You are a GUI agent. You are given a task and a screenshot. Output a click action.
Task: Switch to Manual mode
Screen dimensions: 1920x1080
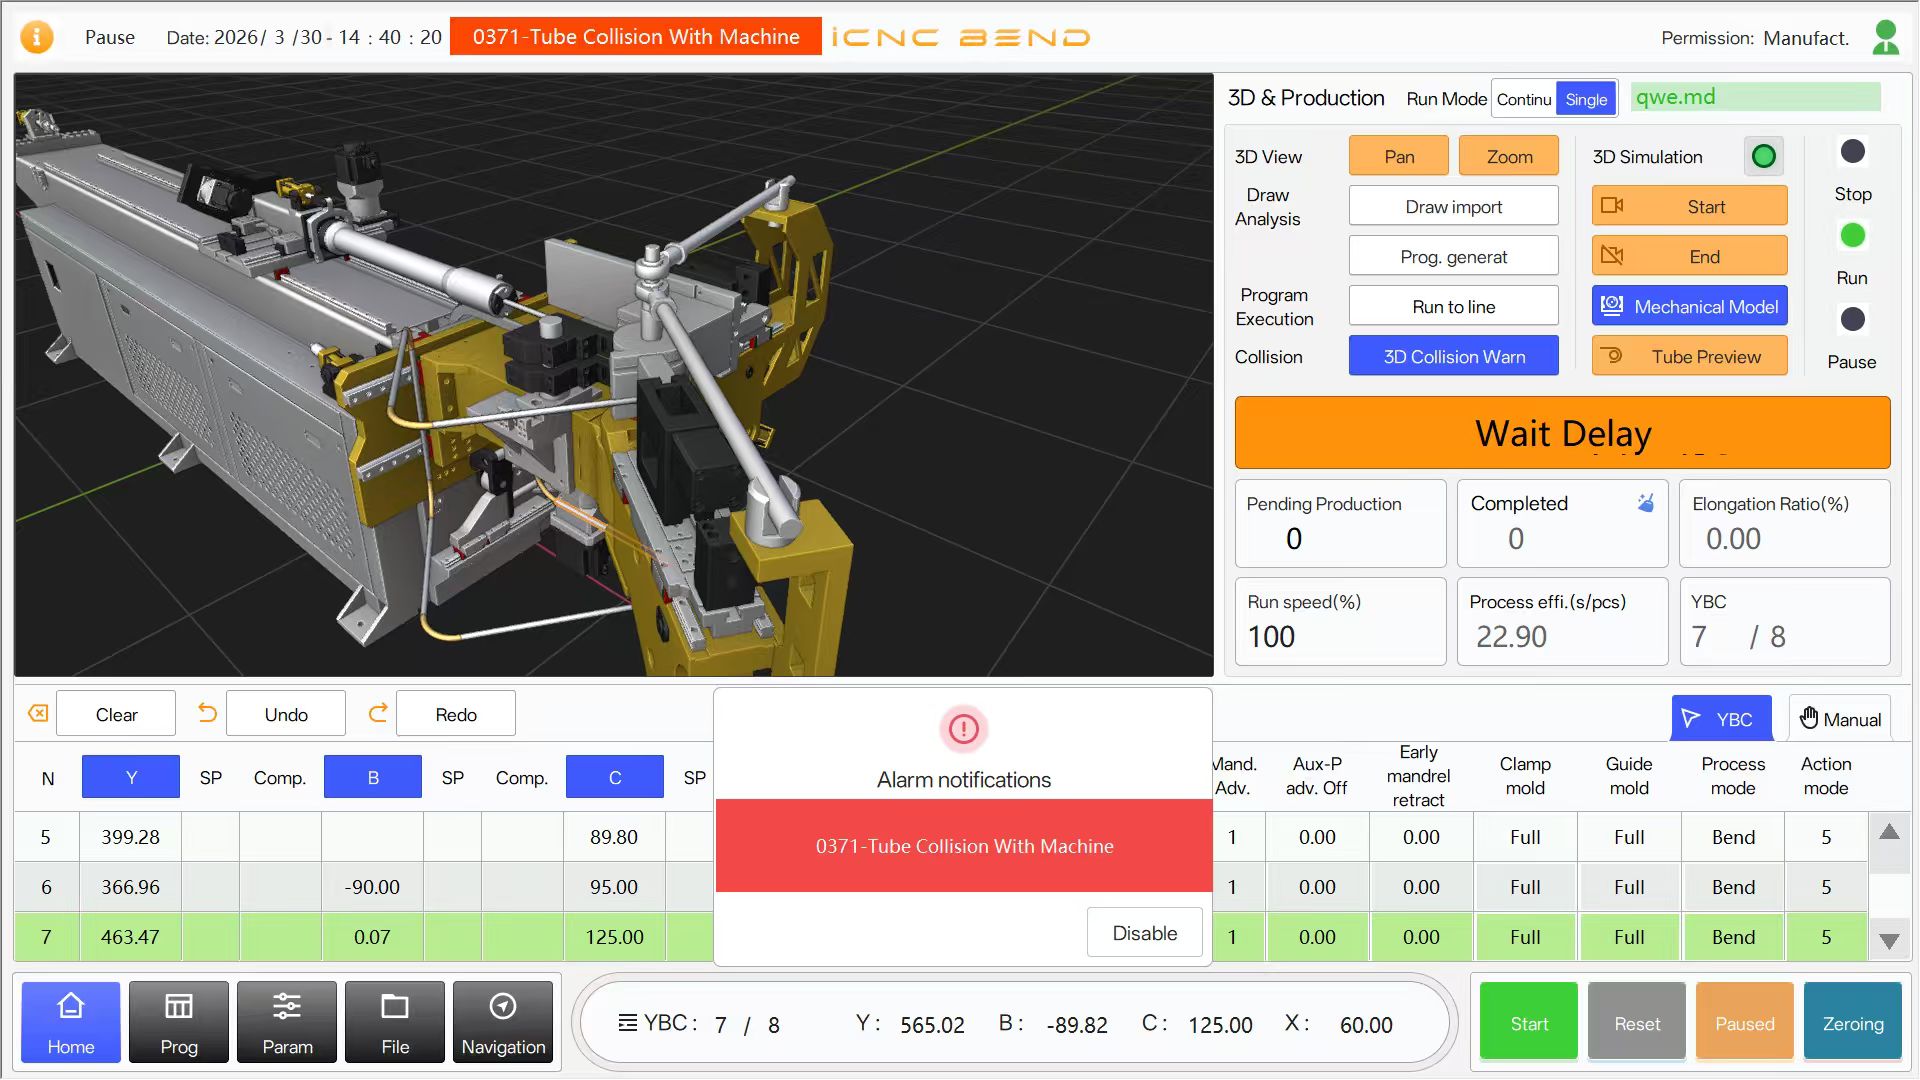click(x=1840, y=719)
